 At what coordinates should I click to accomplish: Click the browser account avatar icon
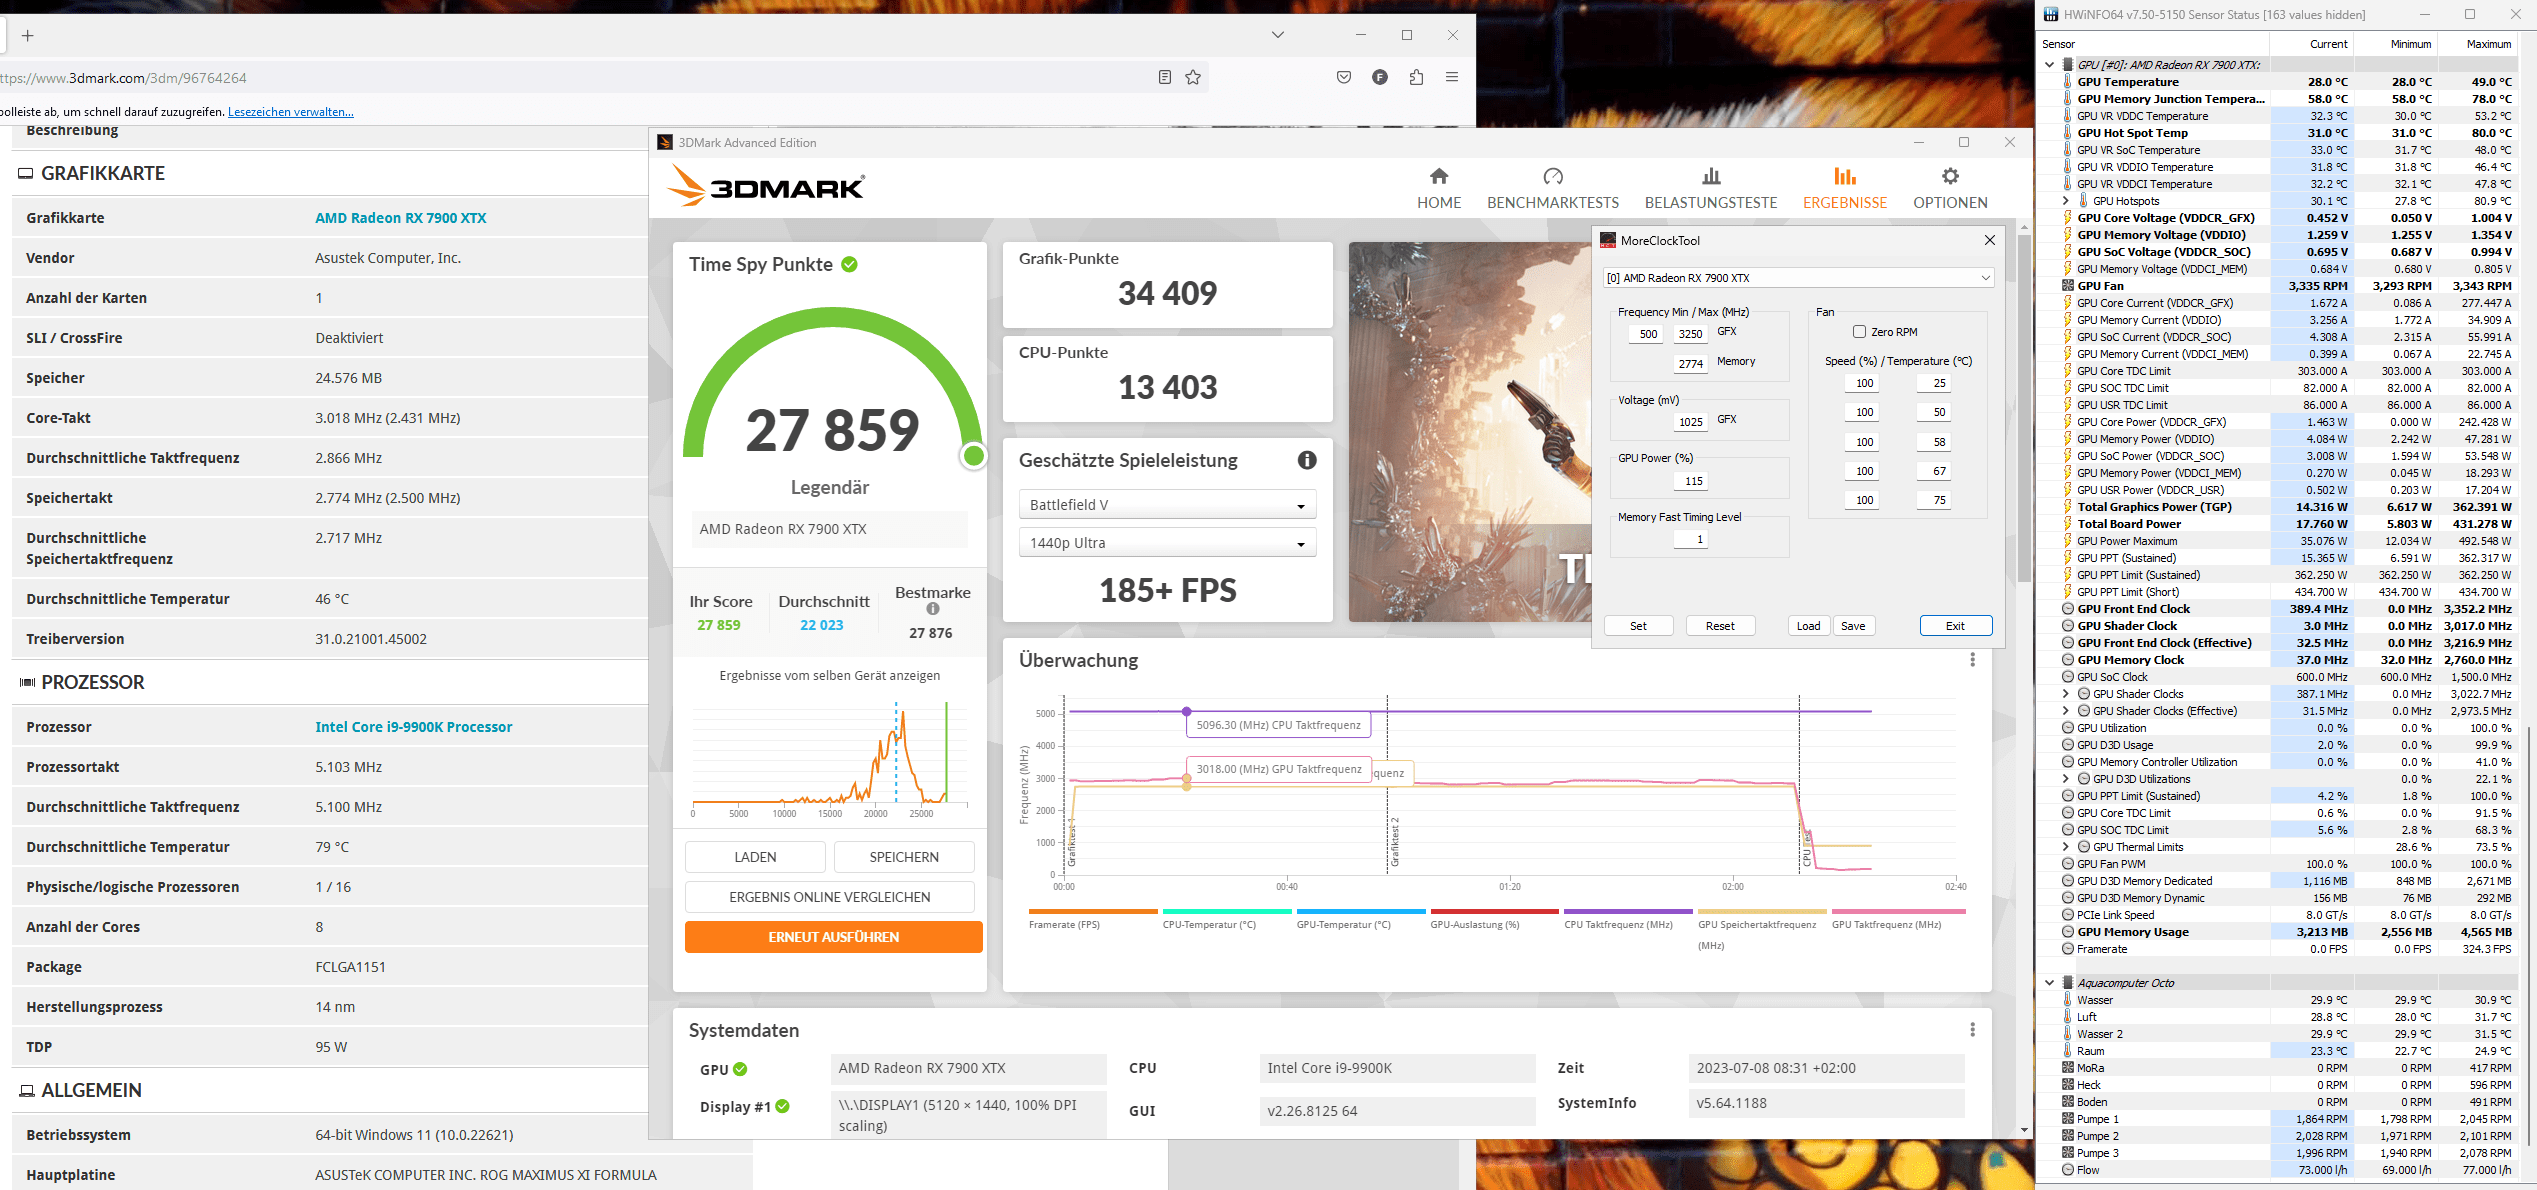[1380, 77]
